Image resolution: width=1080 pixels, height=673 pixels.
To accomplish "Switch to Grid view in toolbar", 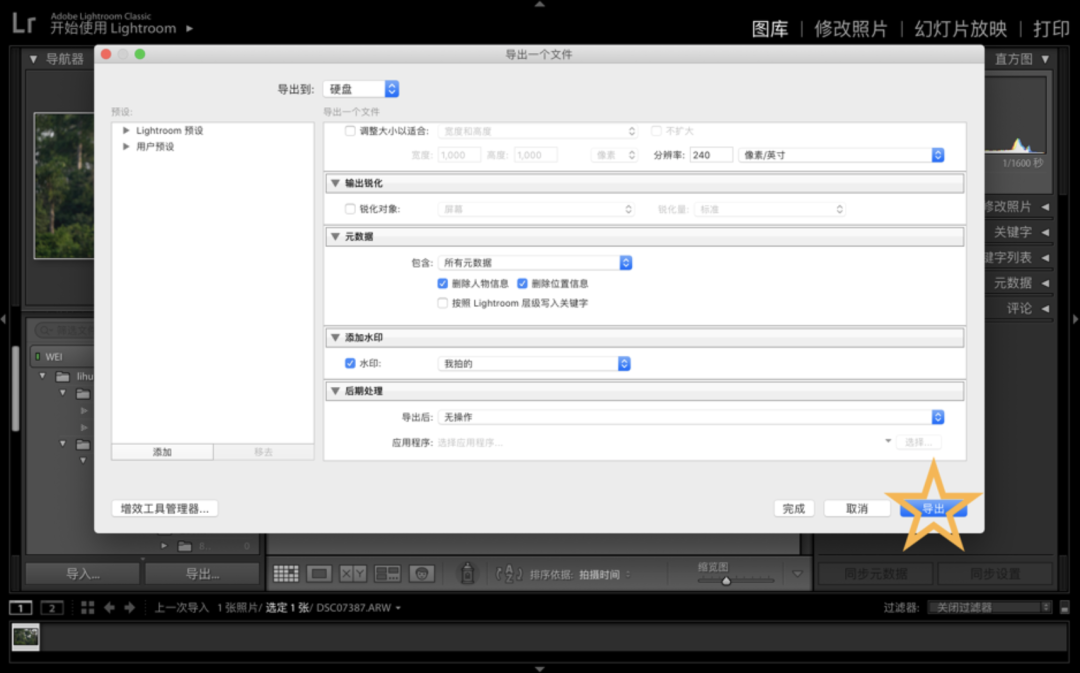I will (286, 574).
